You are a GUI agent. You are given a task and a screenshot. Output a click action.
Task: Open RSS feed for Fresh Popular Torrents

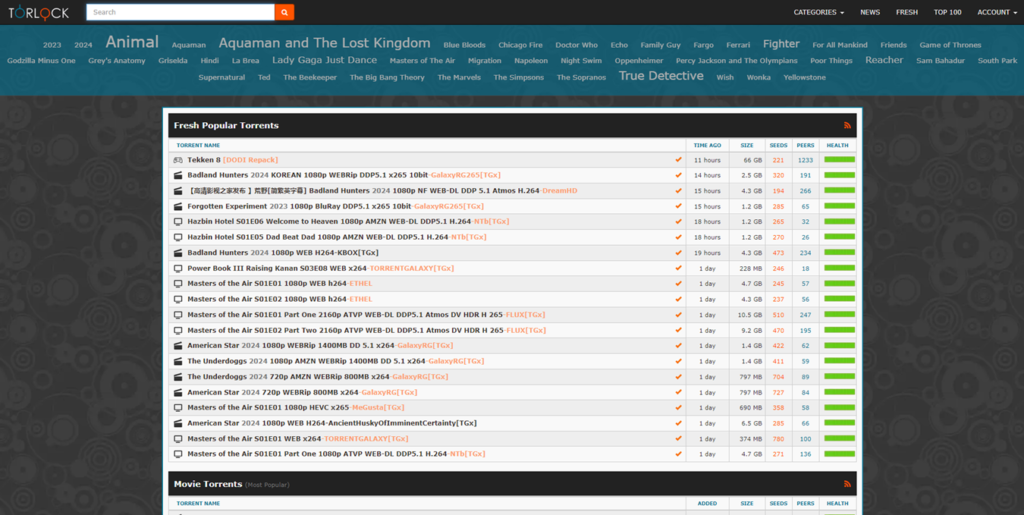pos(848,125)
